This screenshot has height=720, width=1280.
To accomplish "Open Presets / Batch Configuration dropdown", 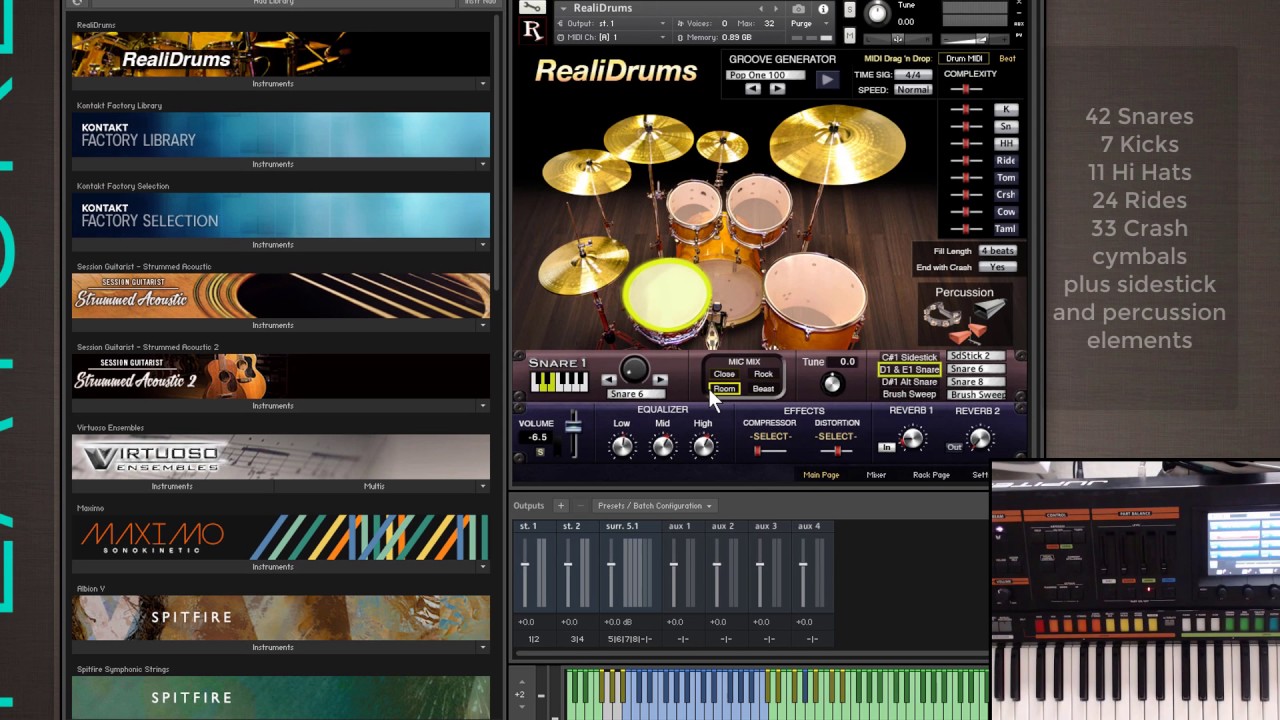I will pos(655,506).
